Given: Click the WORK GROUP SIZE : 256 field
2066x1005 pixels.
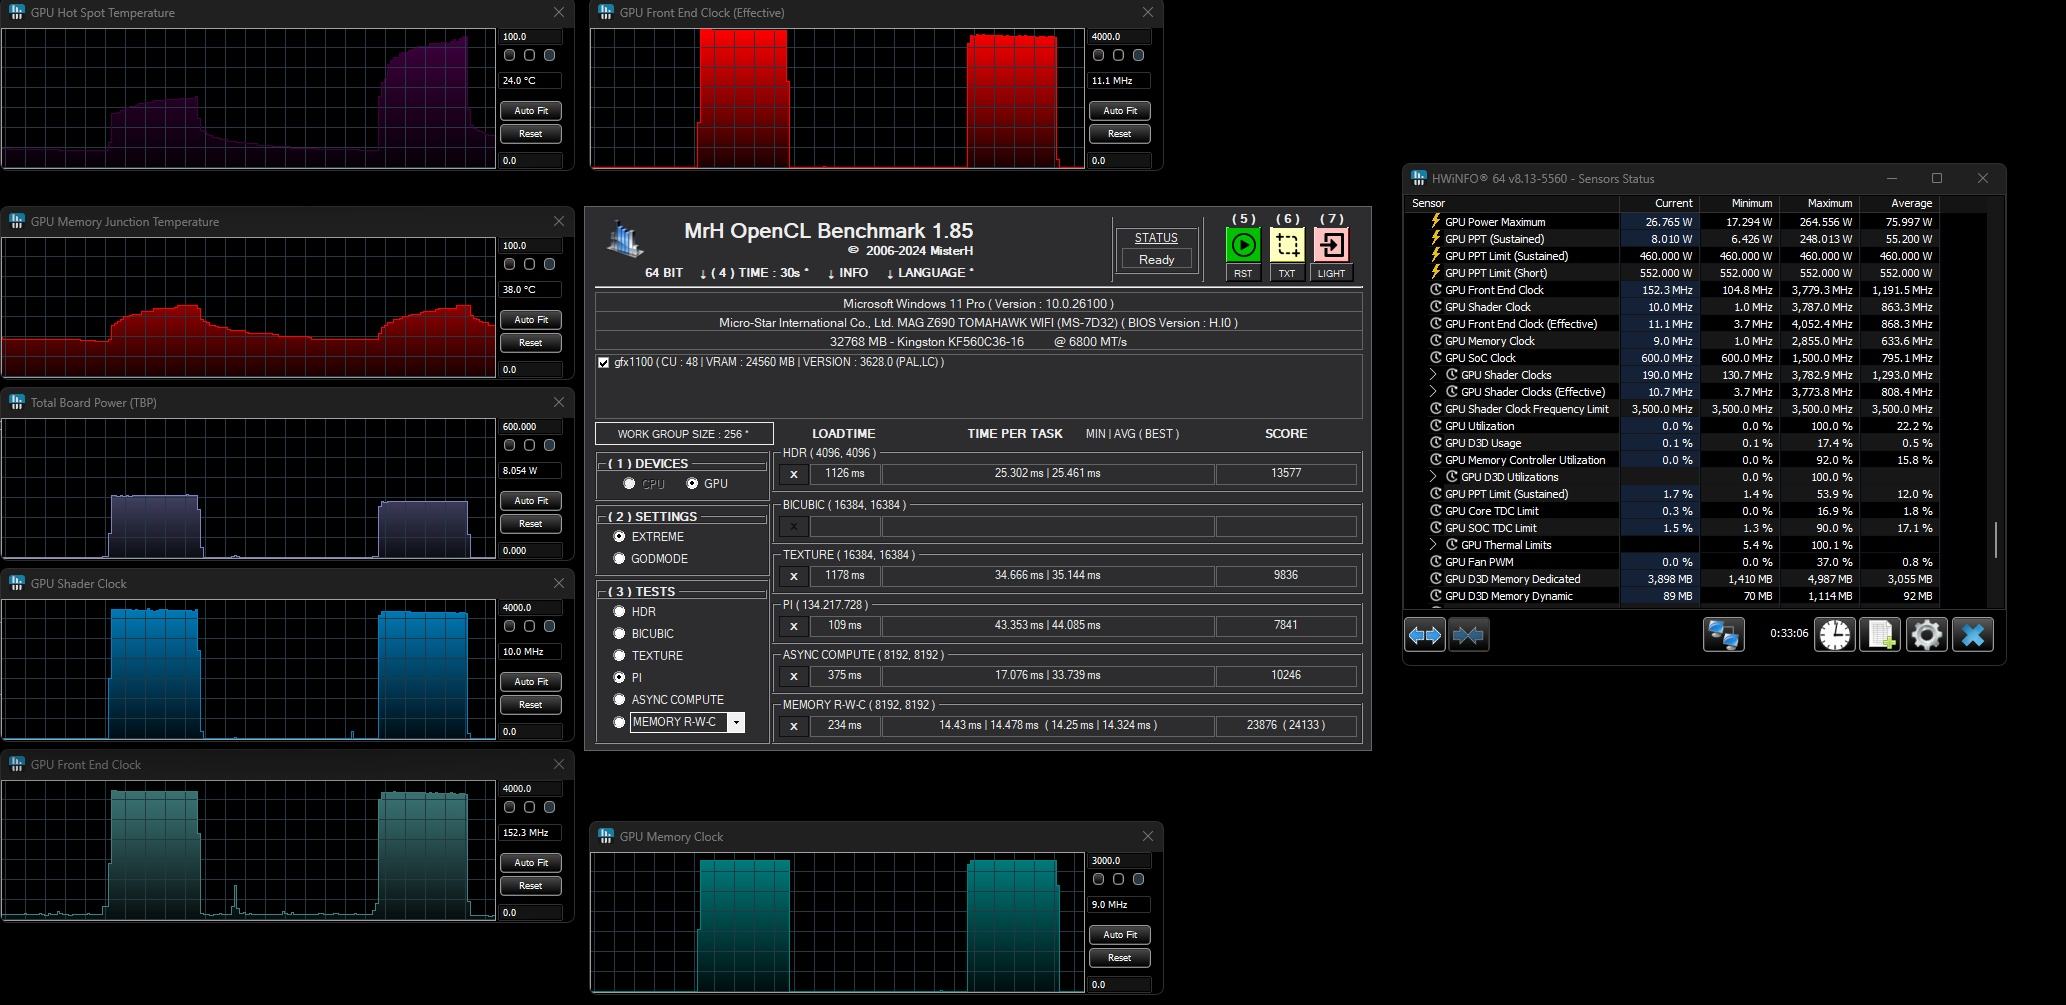Looking at the screenshot, I should pos(683,434).
